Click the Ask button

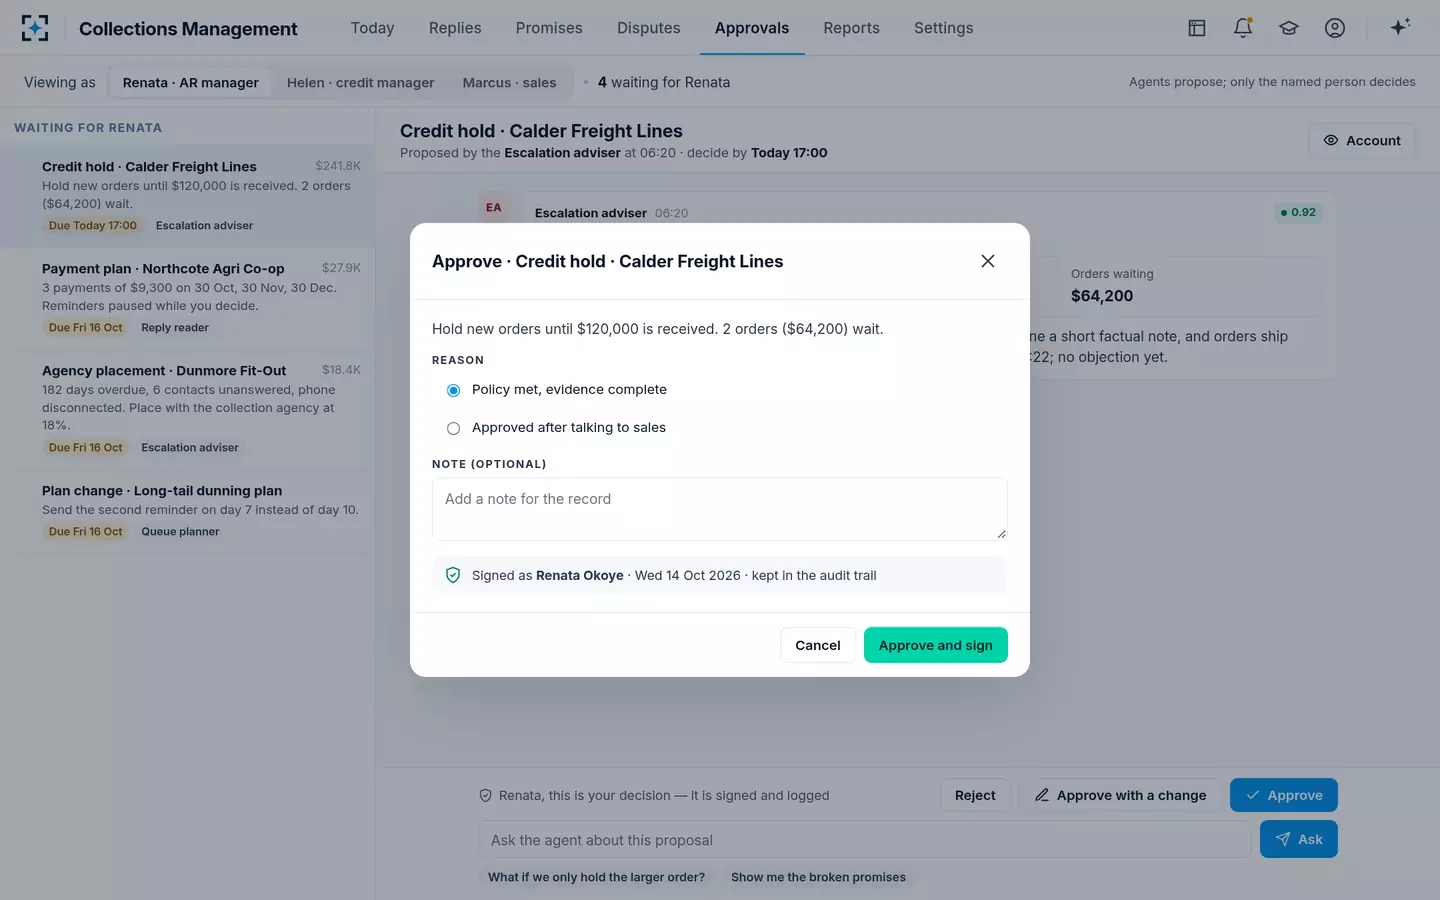(x=1299, y=839)
